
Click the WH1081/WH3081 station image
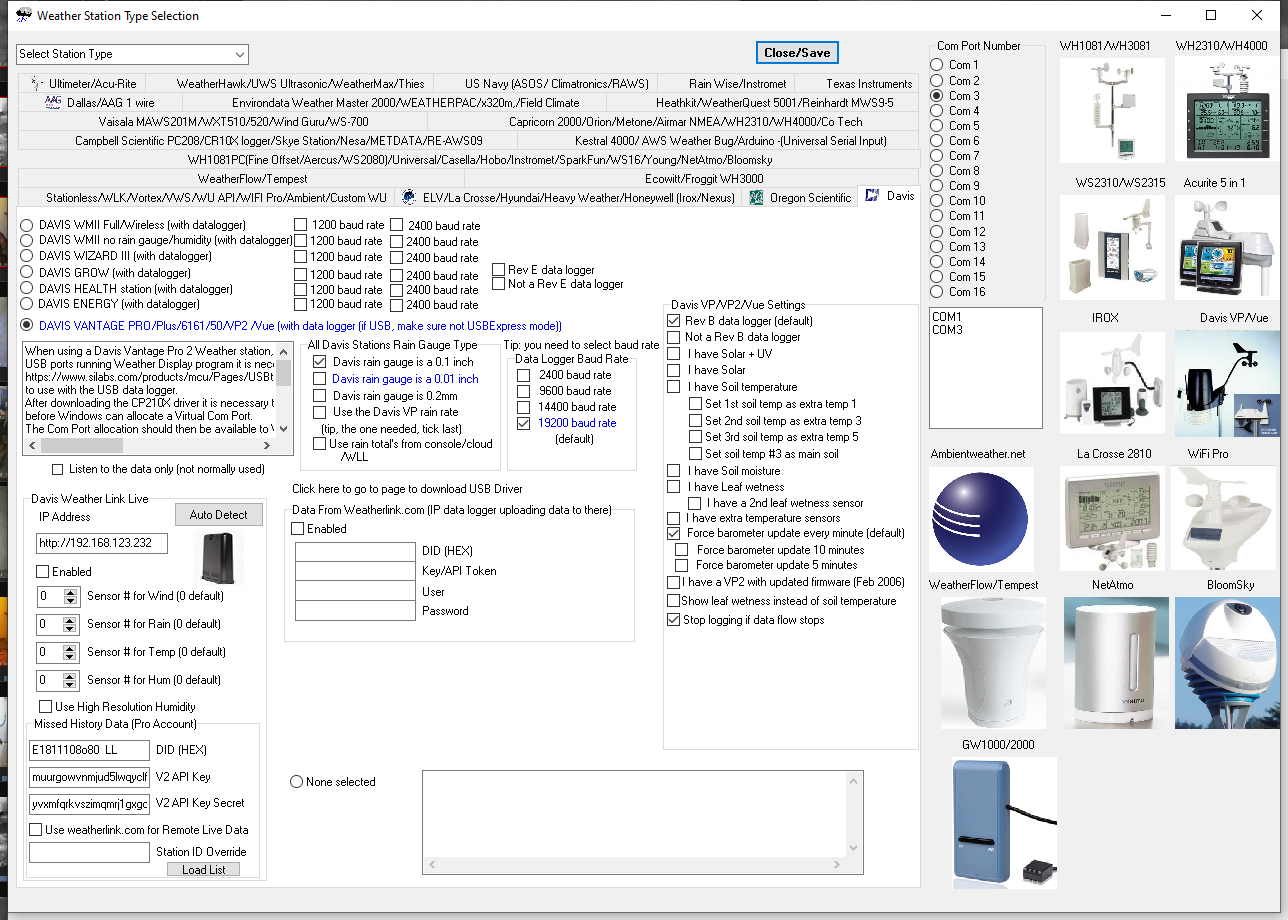point(1112,111)
